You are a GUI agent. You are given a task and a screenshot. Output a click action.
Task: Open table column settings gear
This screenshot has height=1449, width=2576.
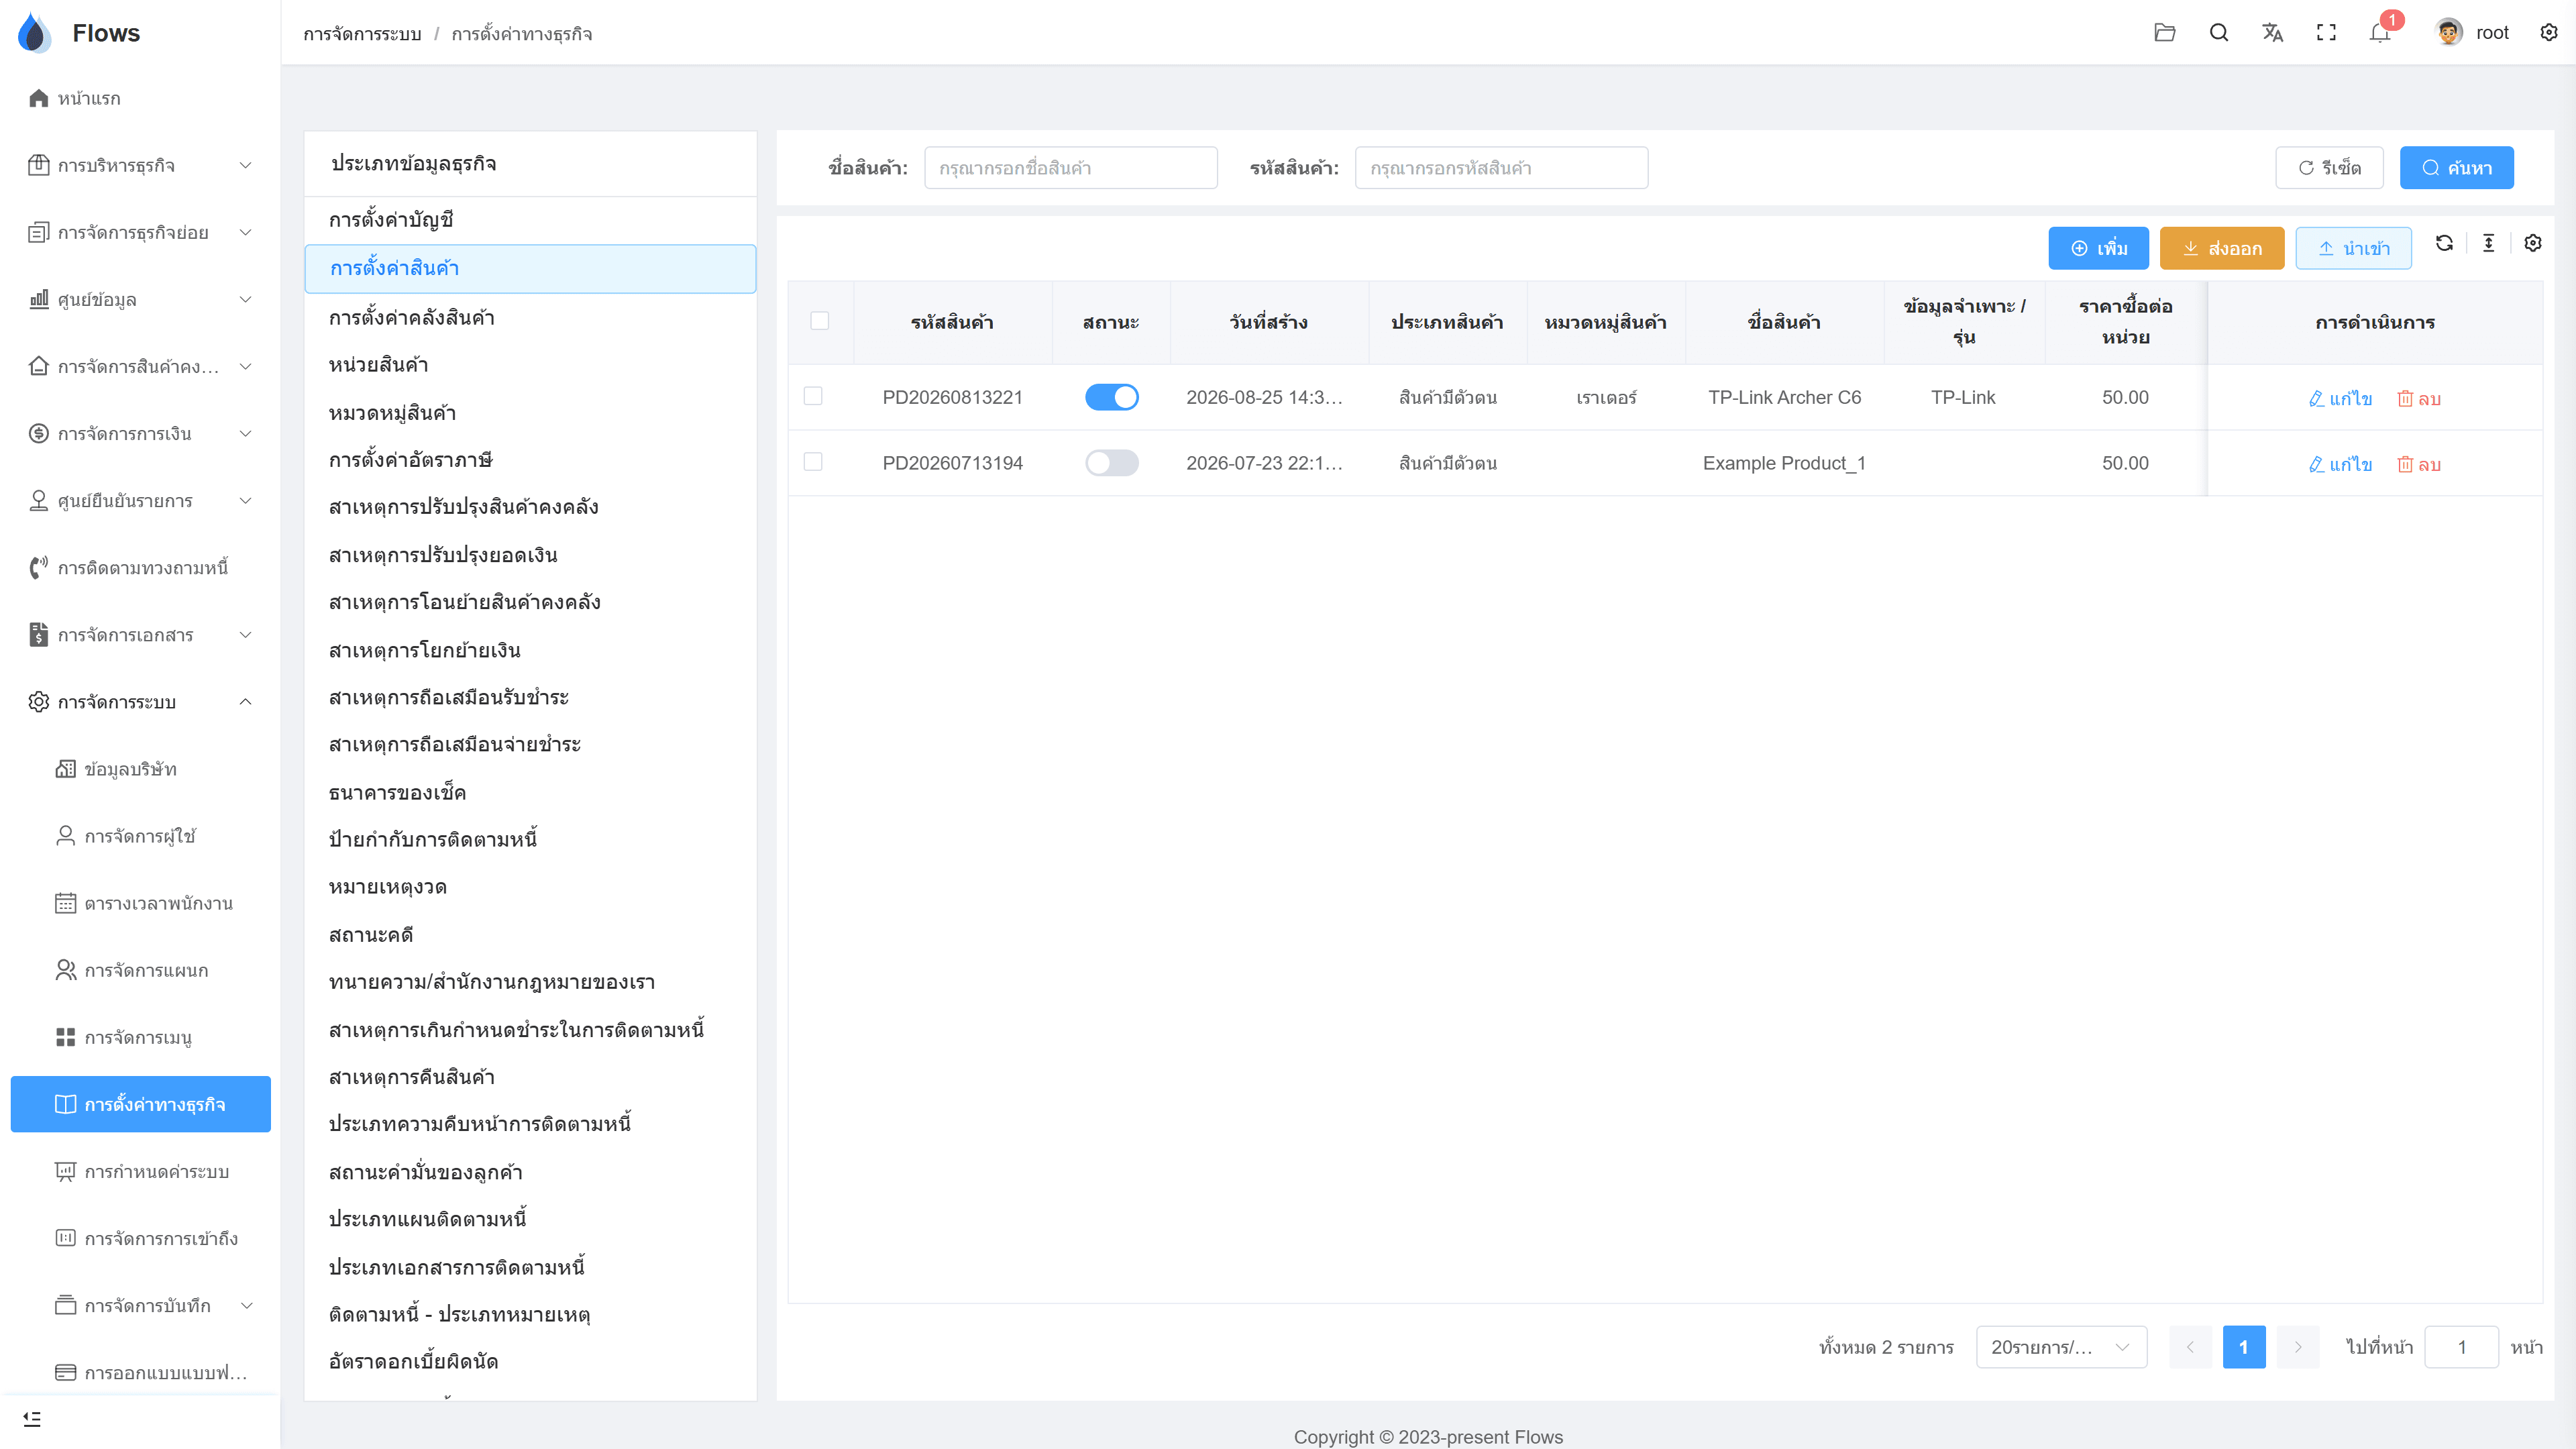[x=2533, y=243]
